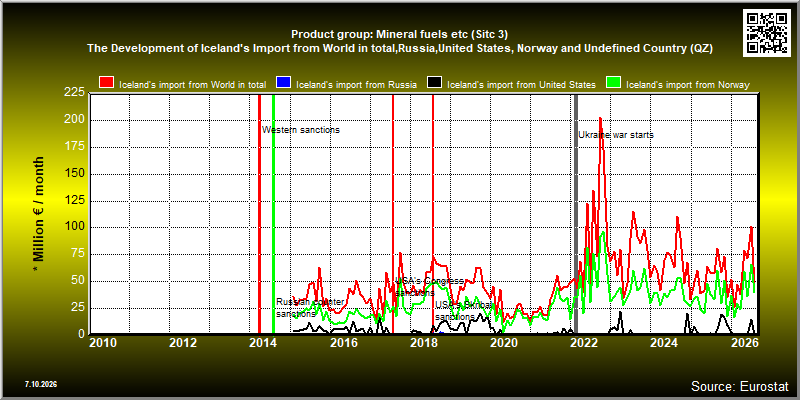The image size is (800, 400).
Task: Click the y-axis value "75"
Action: click(79, 254)
